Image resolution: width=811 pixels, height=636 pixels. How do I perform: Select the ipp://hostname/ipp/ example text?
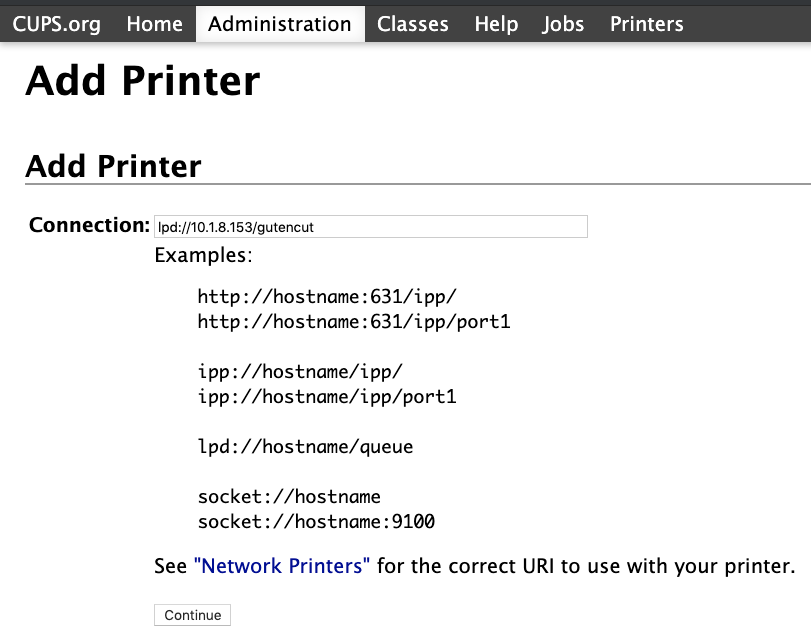click(300, 371)
